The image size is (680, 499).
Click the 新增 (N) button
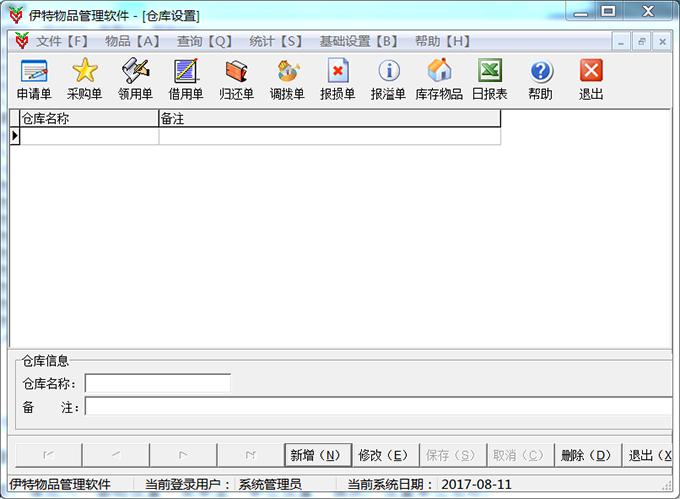(x=317, y=455)
